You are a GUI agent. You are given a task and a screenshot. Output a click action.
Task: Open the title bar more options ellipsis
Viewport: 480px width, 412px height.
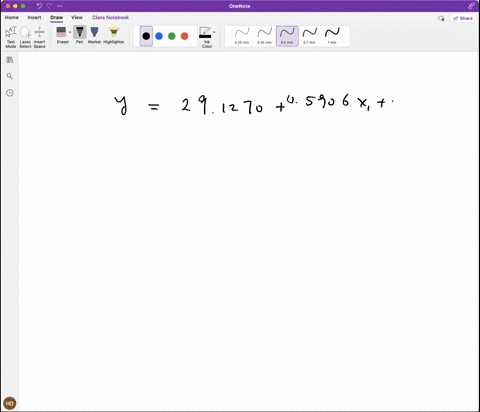pos(60,6)
